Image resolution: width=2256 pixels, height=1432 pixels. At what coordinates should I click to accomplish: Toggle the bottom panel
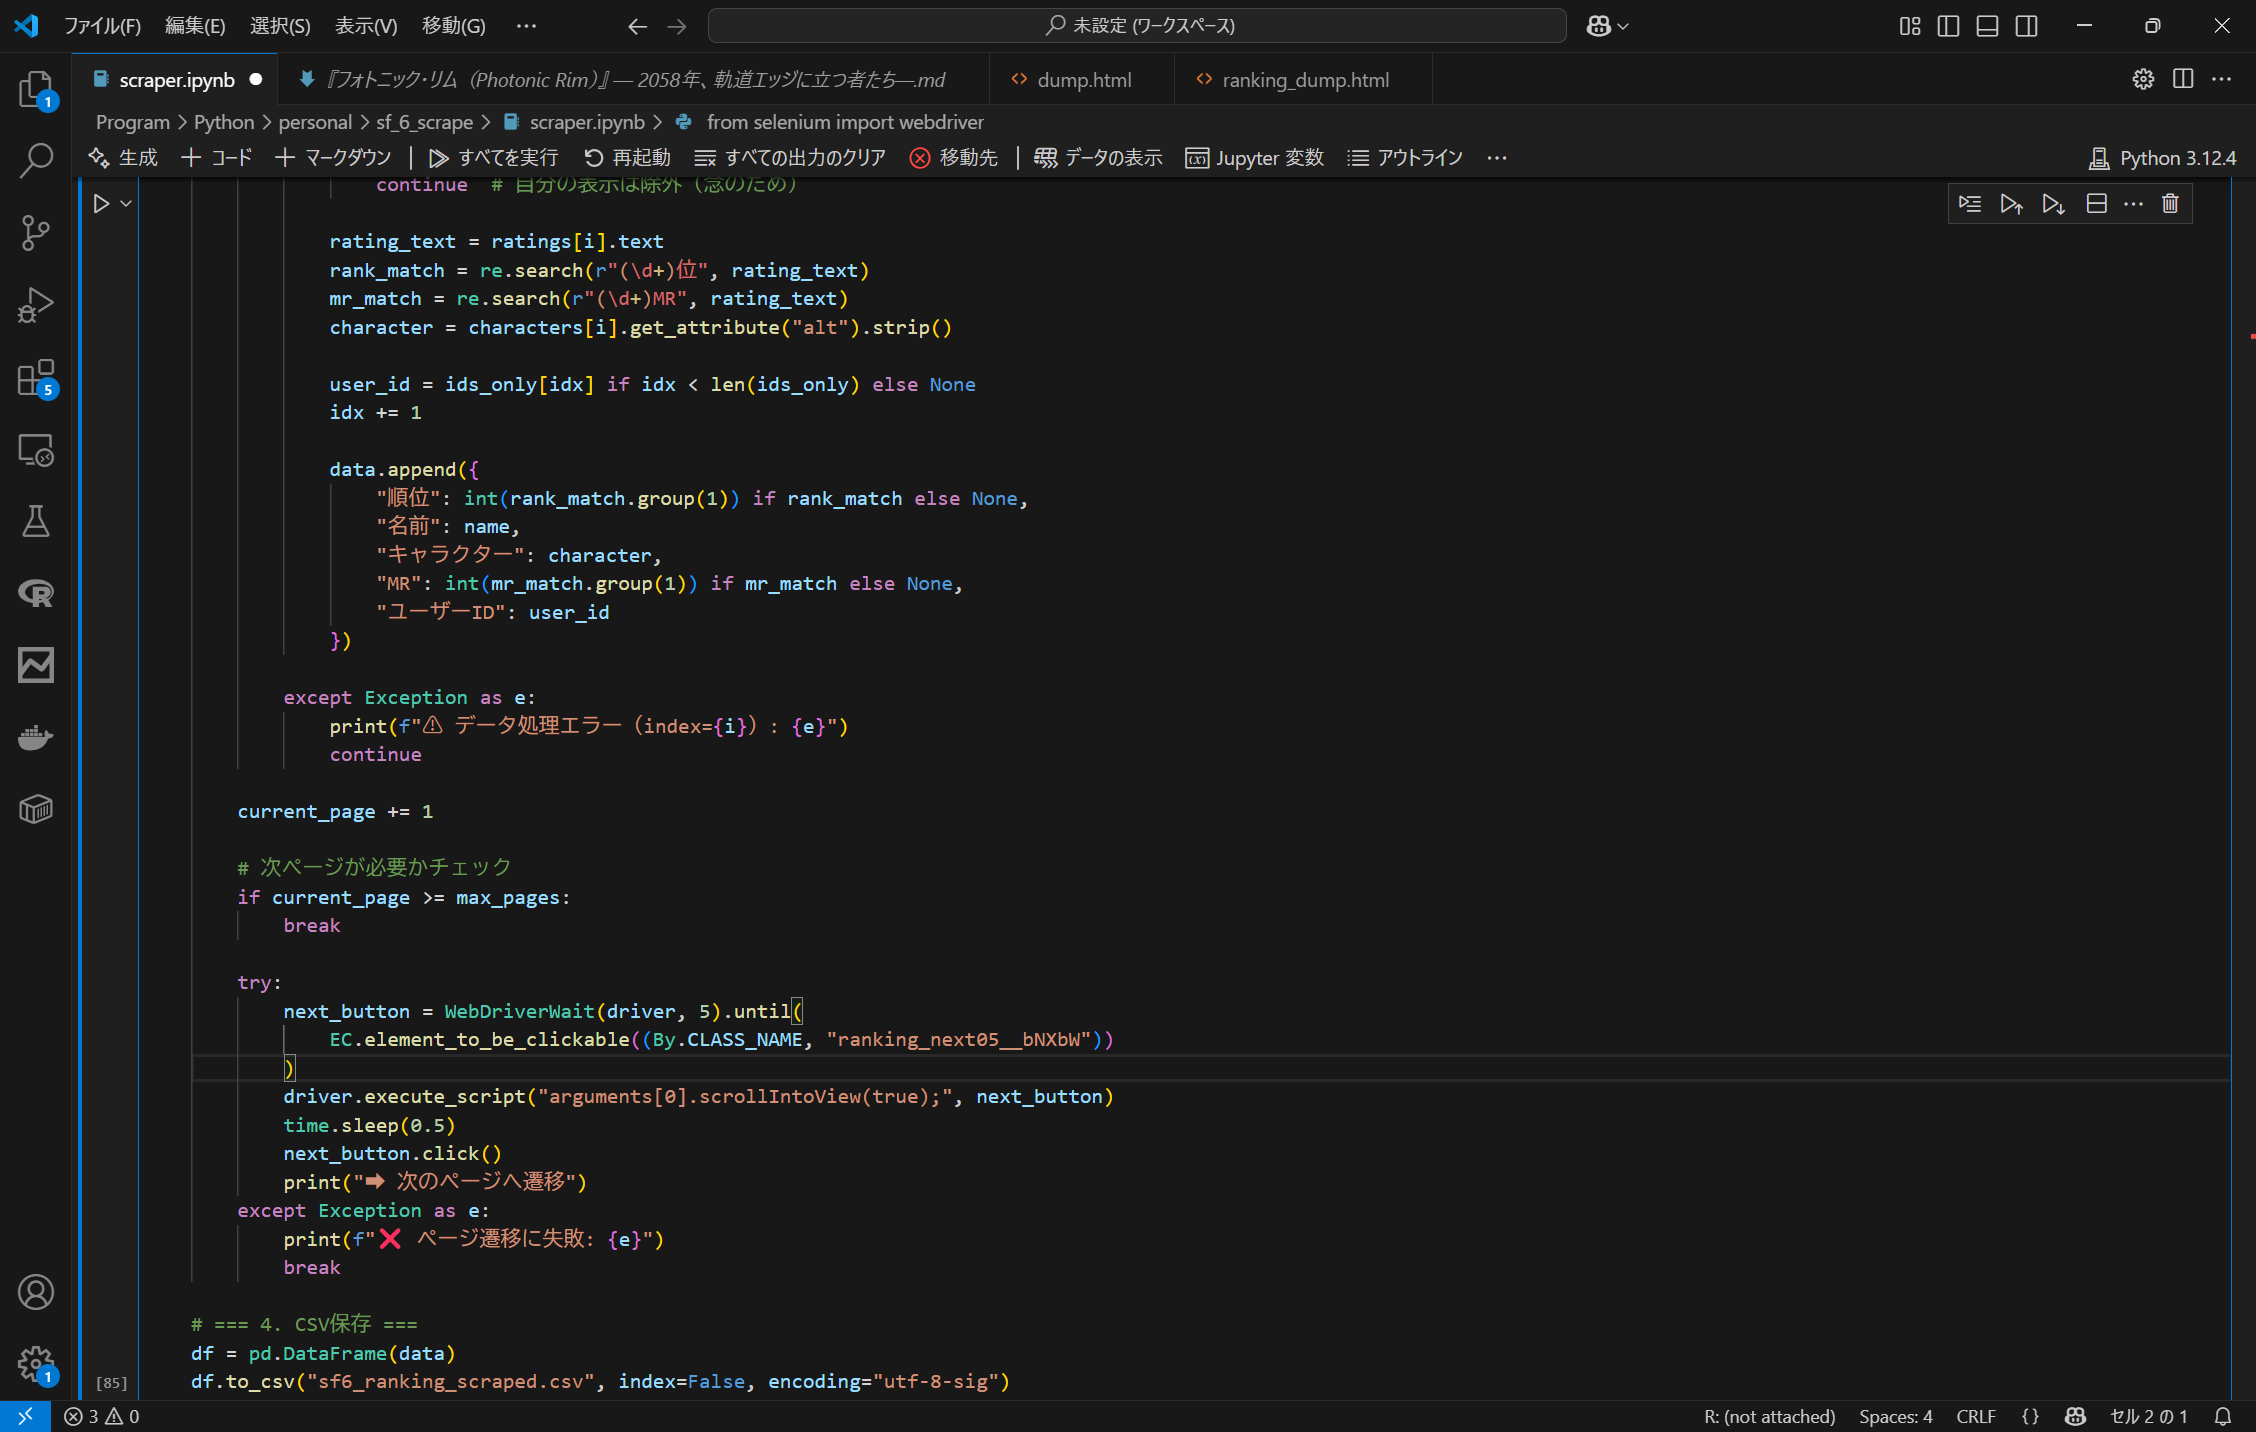tap(1987, 26)
